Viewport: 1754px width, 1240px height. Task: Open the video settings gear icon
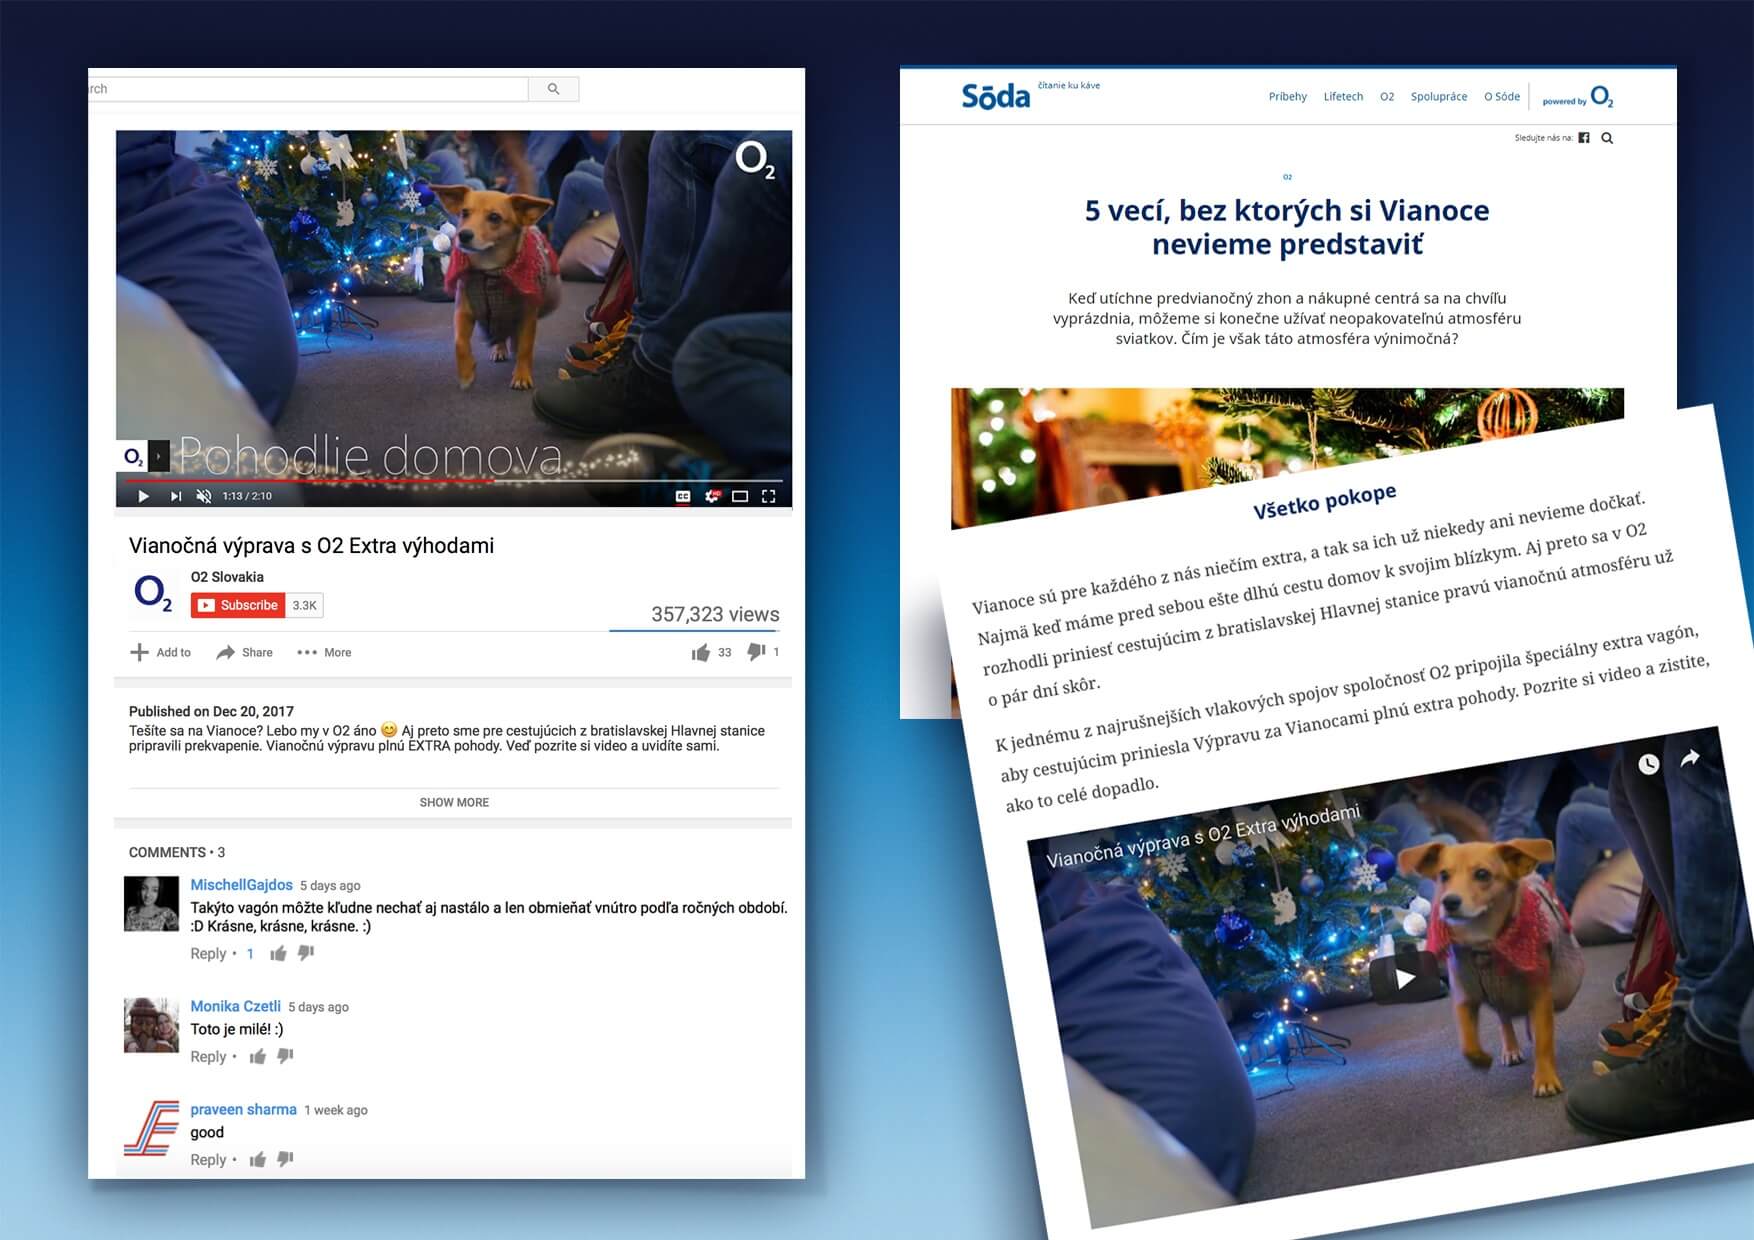pyautogui.click(x=712, y=496)
